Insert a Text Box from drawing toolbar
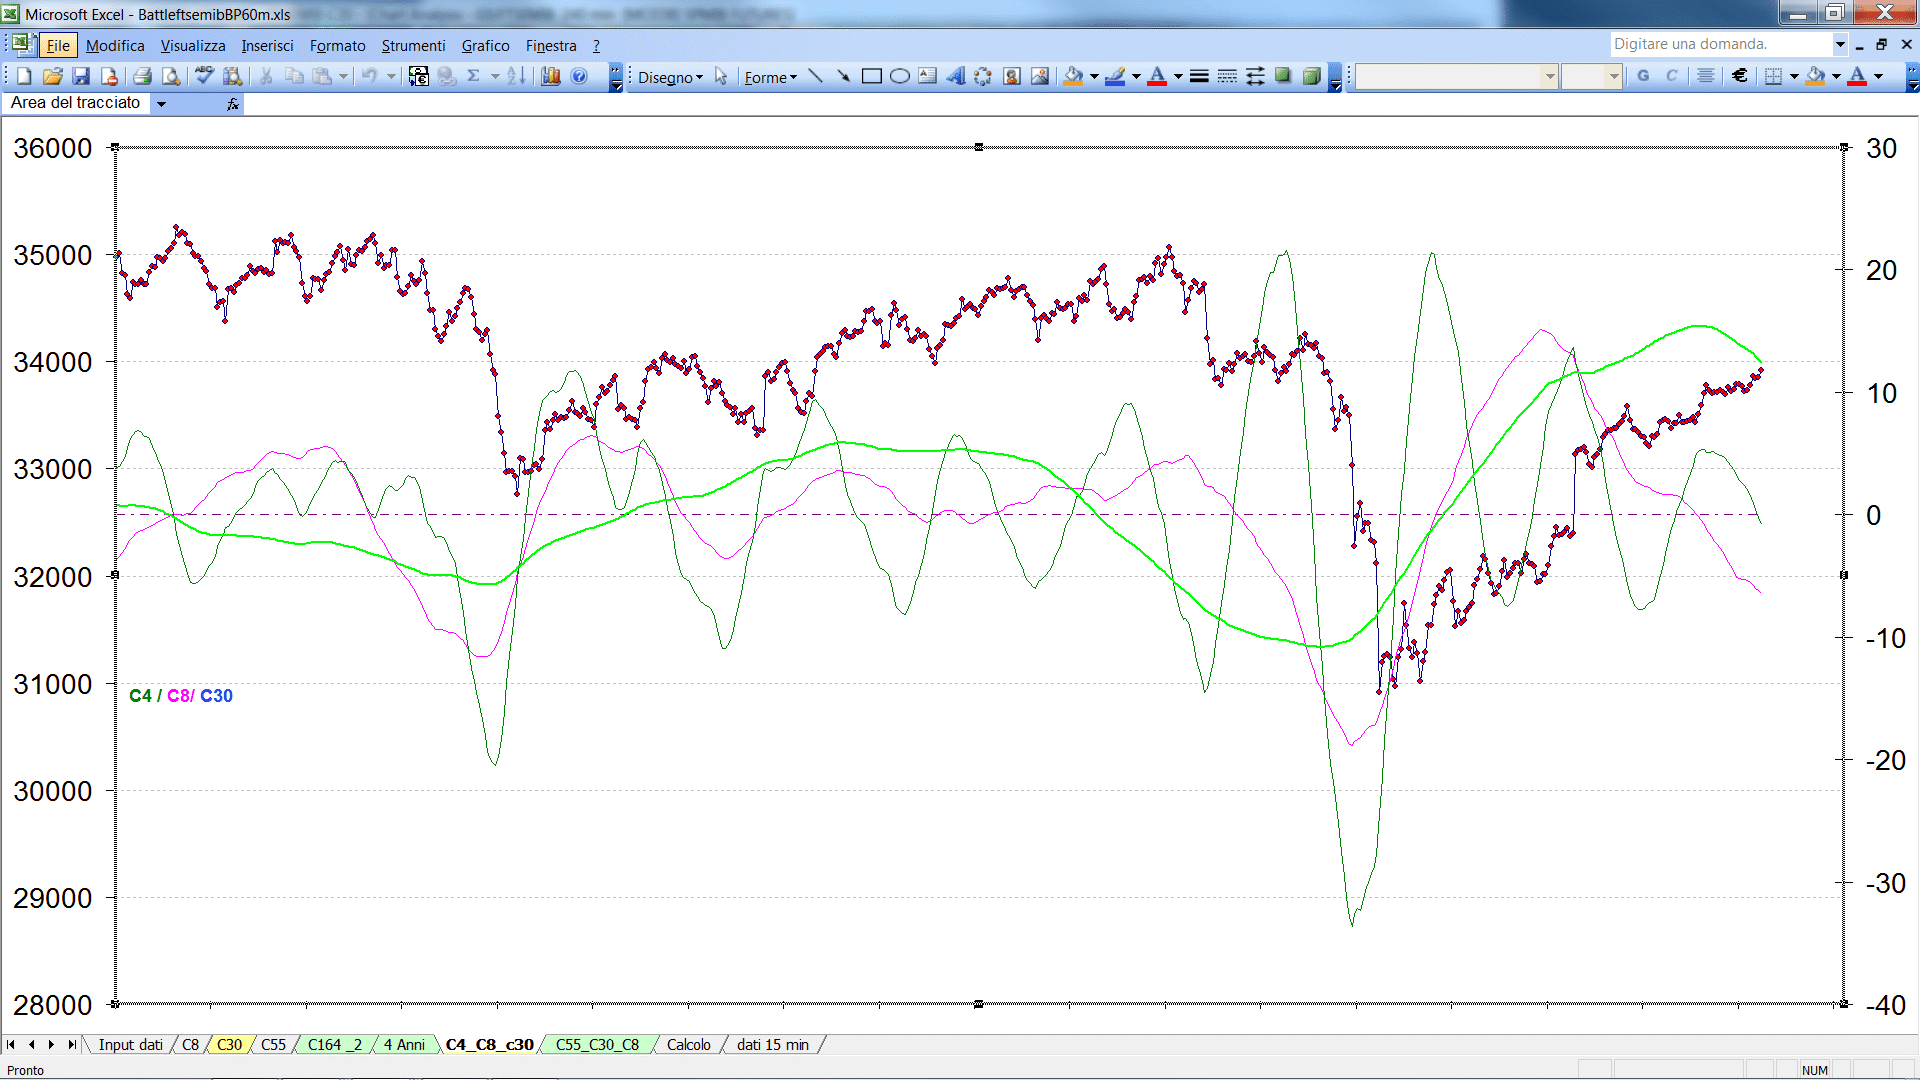1920x1080 pixels. pyautogui.click(x=927, y=76)
